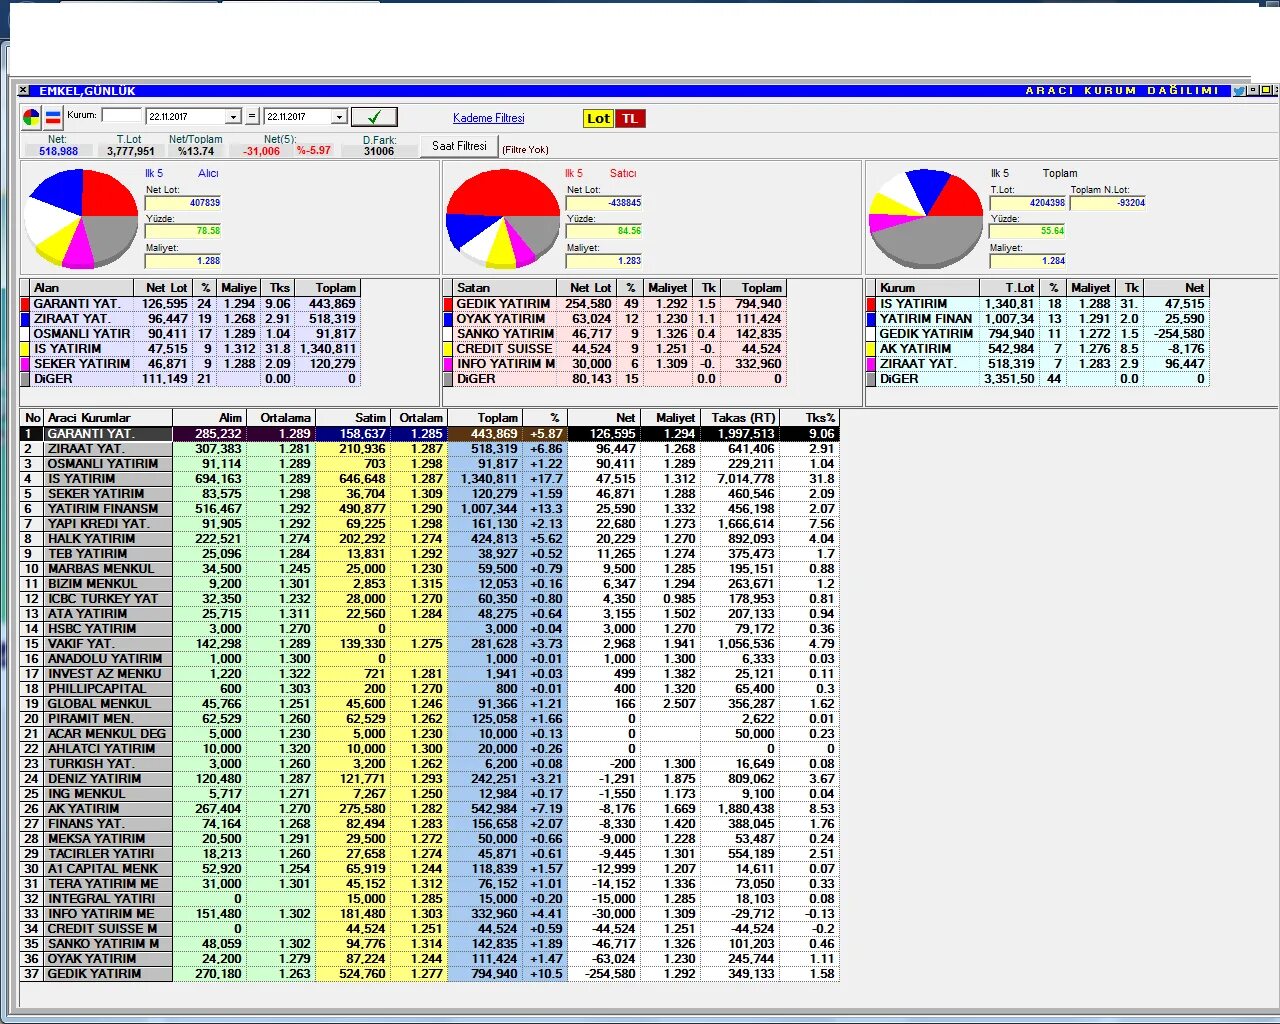Image resolution: width=1280 pixels, height=1024 pixels.
Task: Open the end date dropdown
Action: point(339,117)
